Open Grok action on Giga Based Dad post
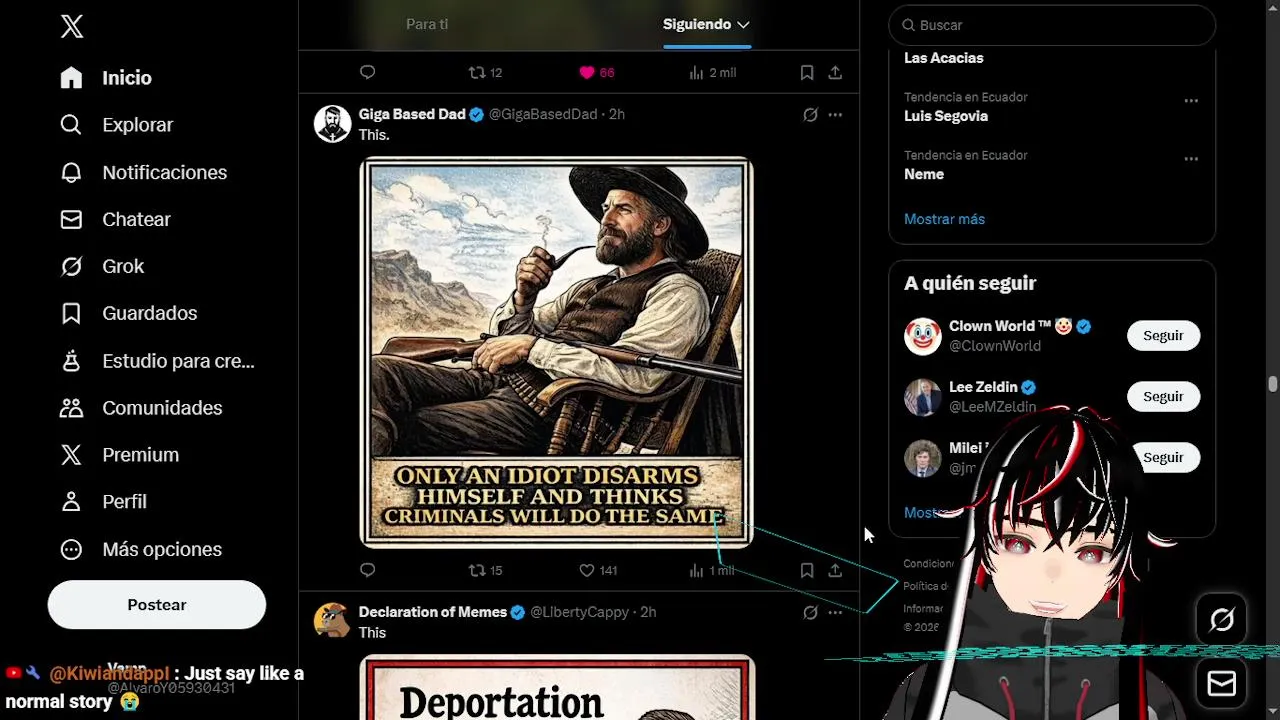 (810, 115)
